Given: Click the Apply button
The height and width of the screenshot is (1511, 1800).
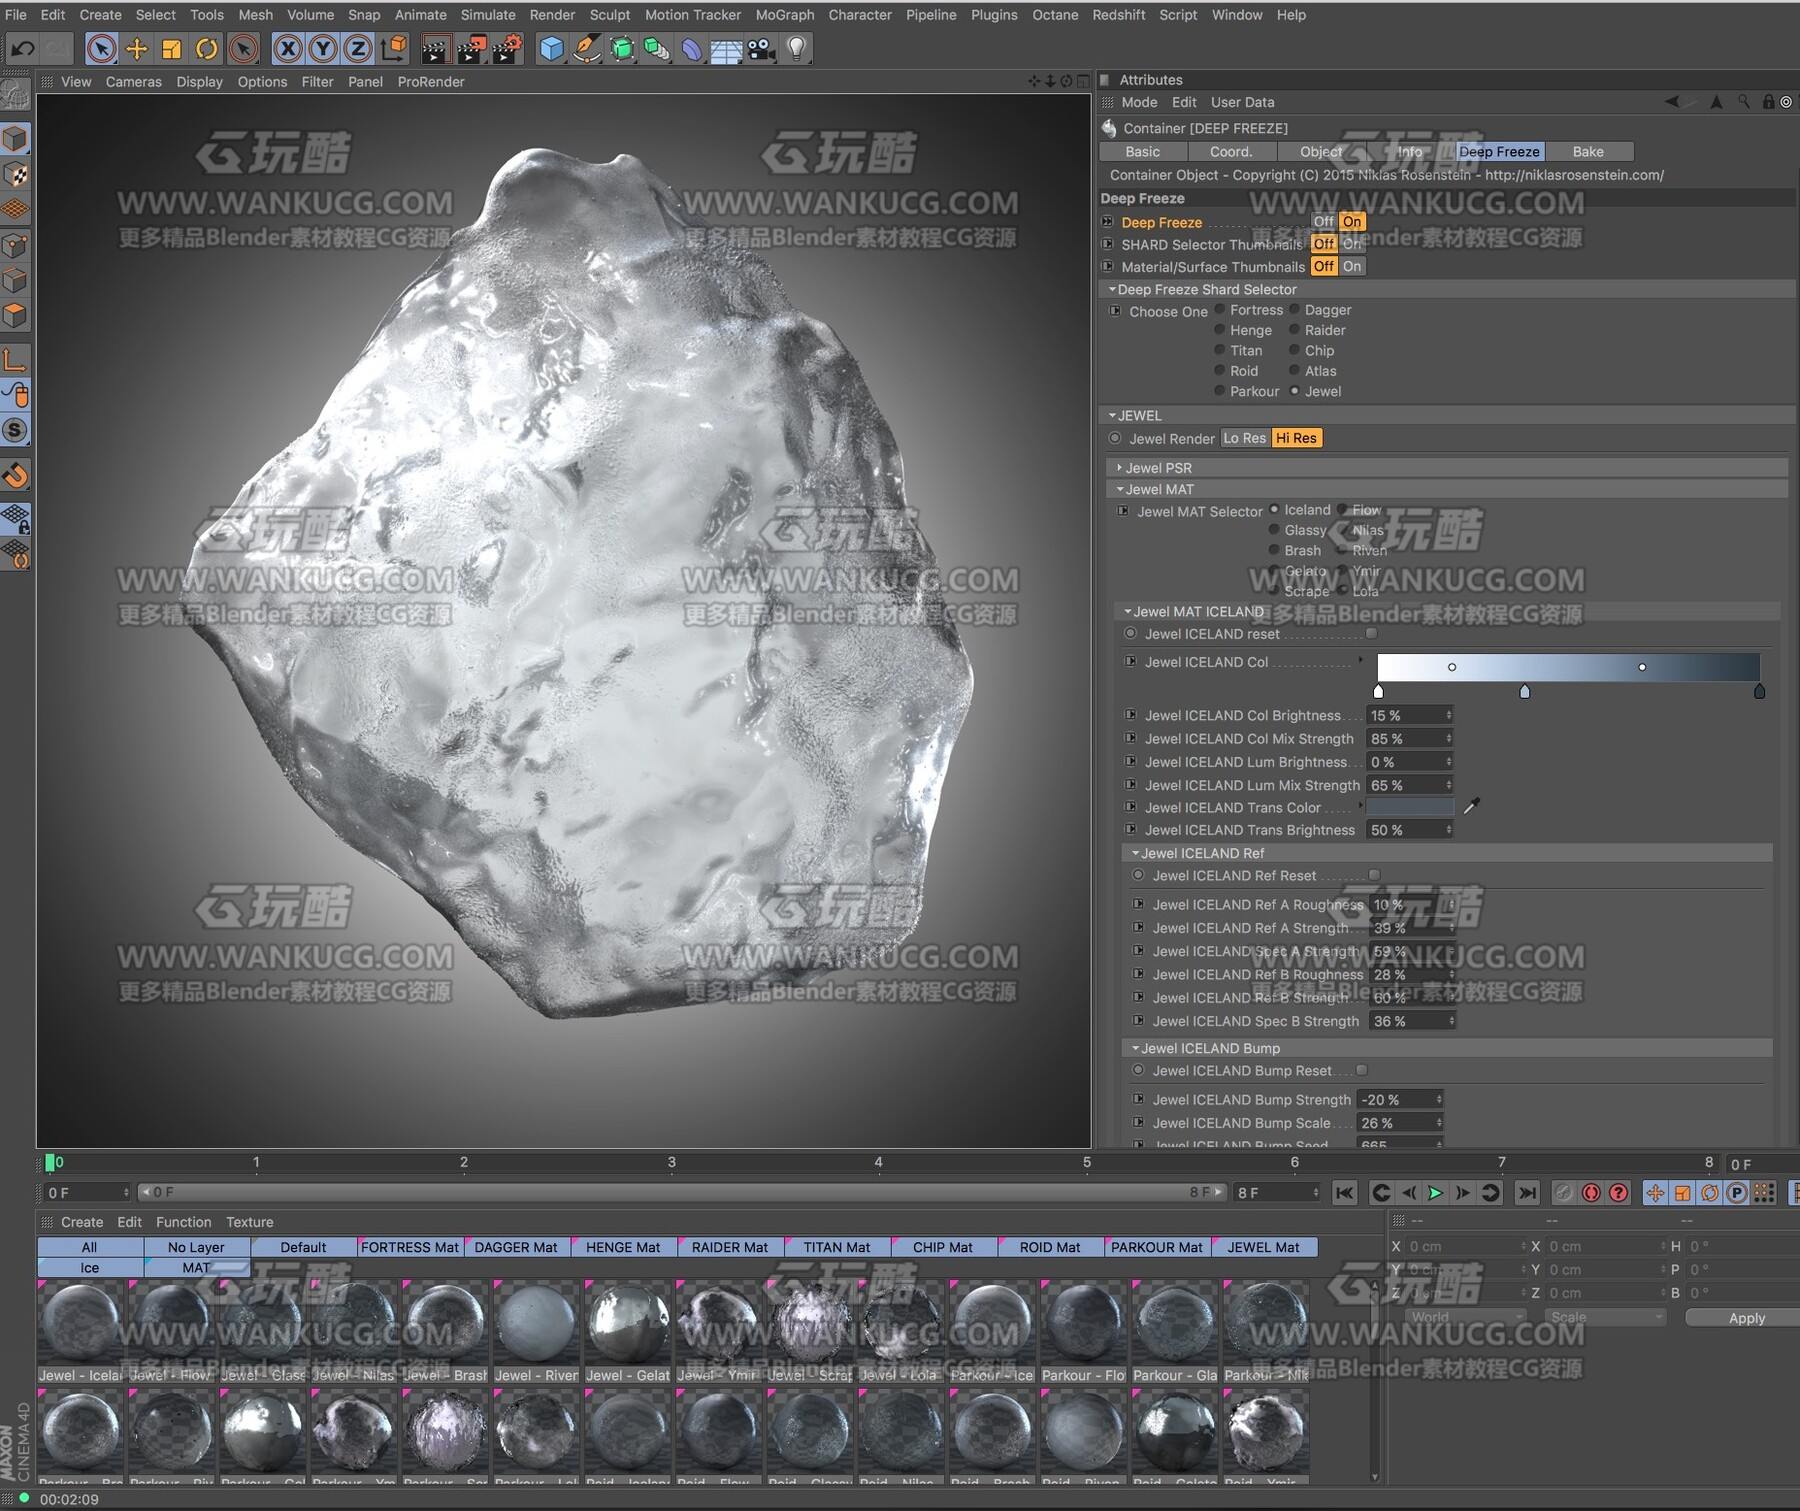Looking at the screenshot, I should 1746,1318.
